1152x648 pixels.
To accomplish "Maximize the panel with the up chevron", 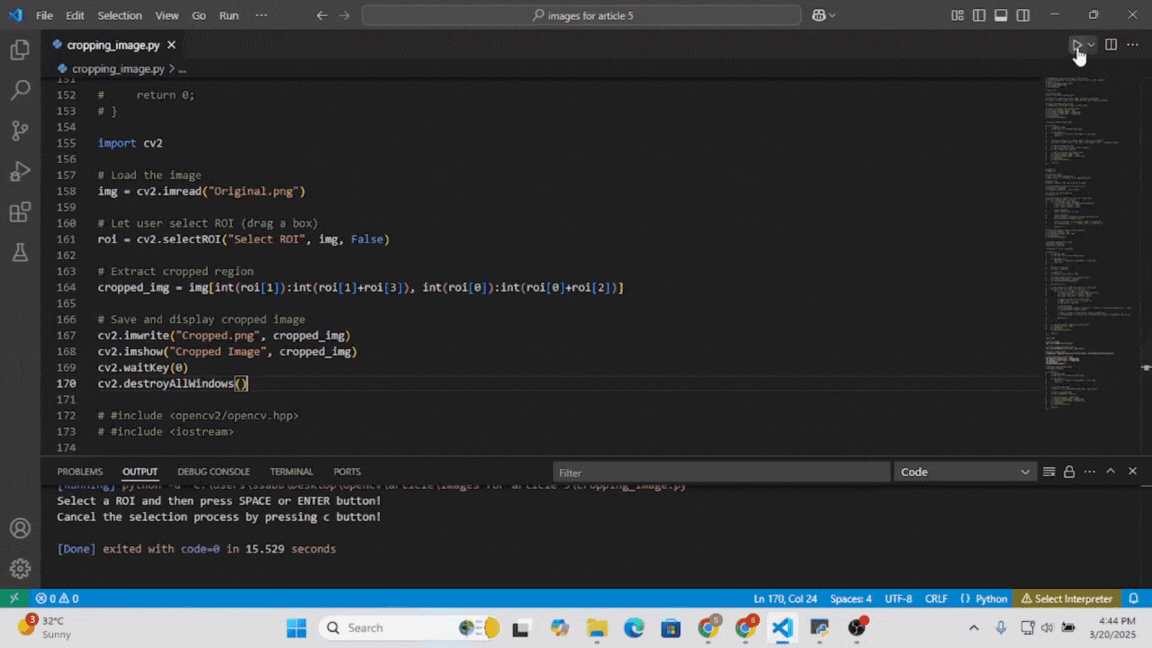I will pos(1110,472).
